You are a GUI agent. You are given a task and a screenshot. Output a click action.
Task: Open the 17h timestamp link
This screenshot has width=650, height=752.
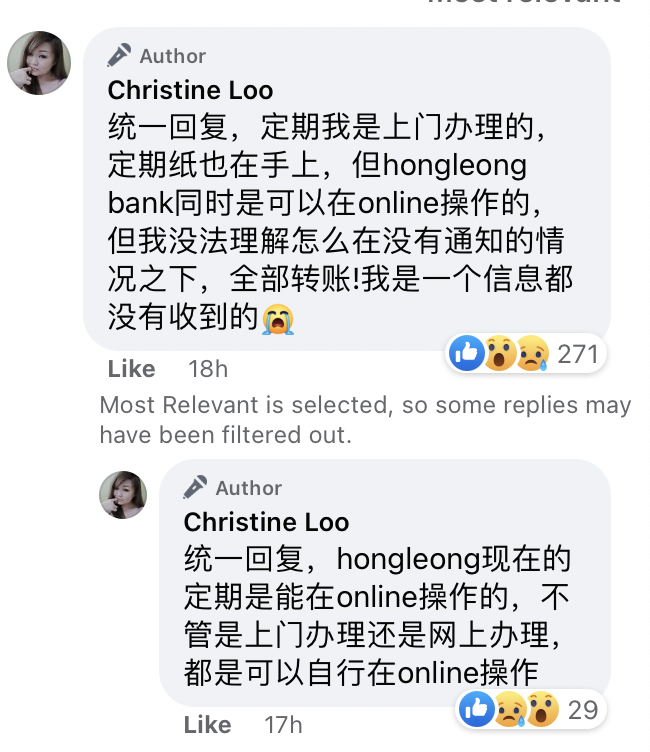pos(283,724)
